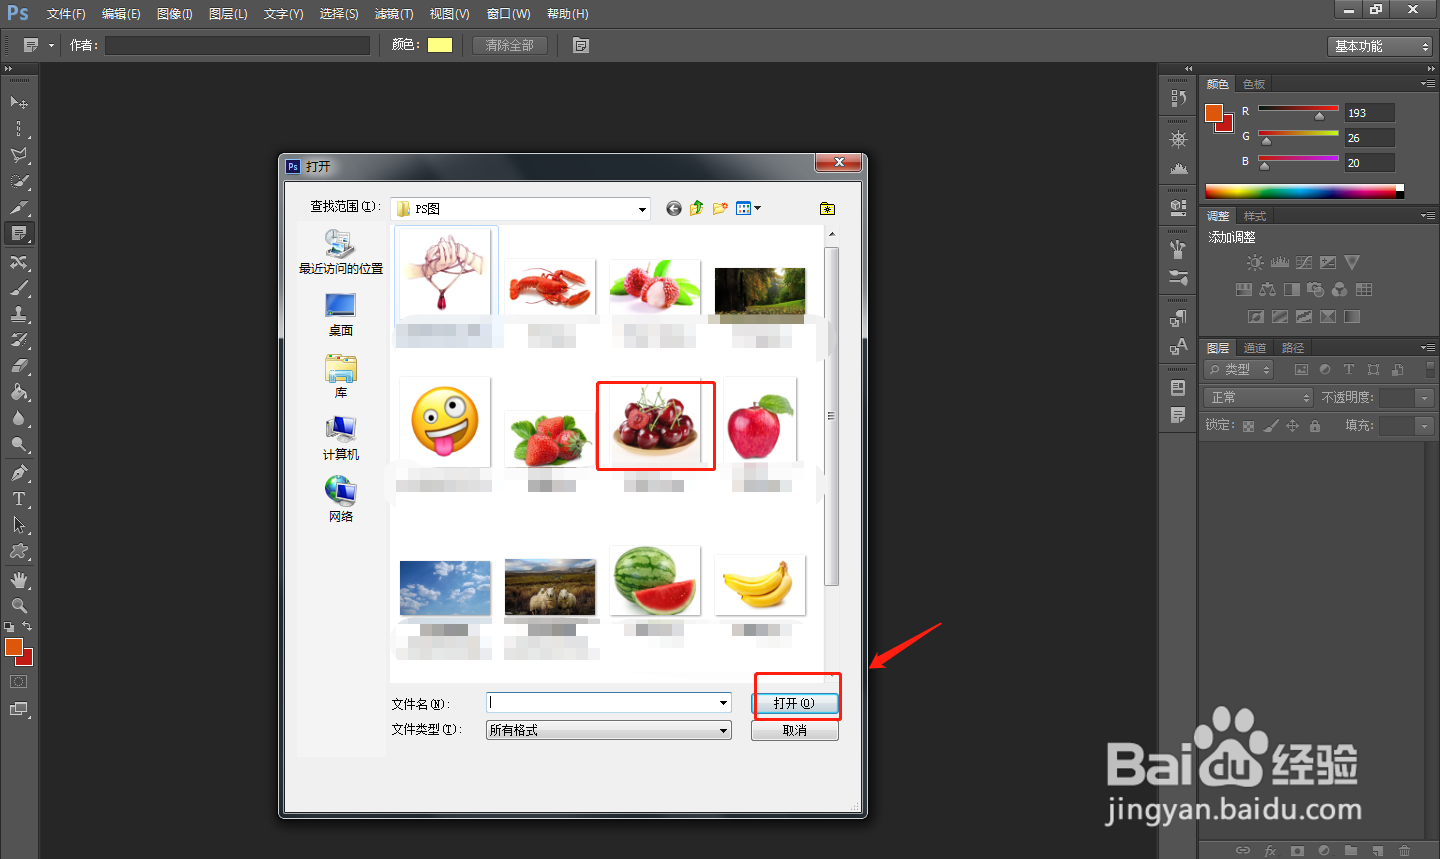Go up one folder level in dialog
This screenshot has width=1440, height=859.
point(697,208)
